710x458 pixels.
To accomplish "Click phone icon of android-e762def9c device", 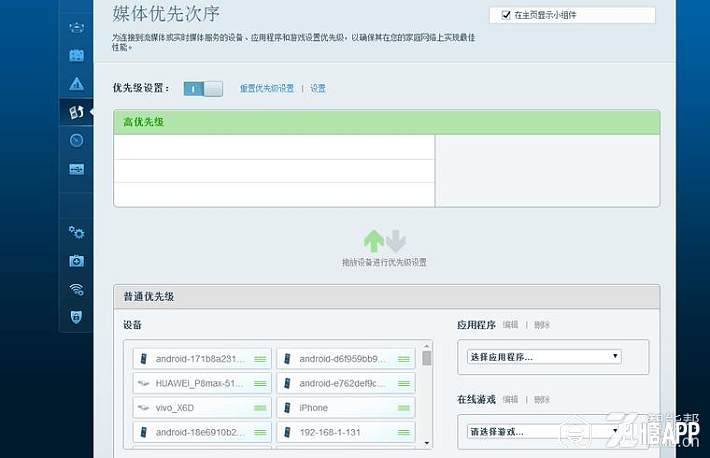I will (287, 383).
